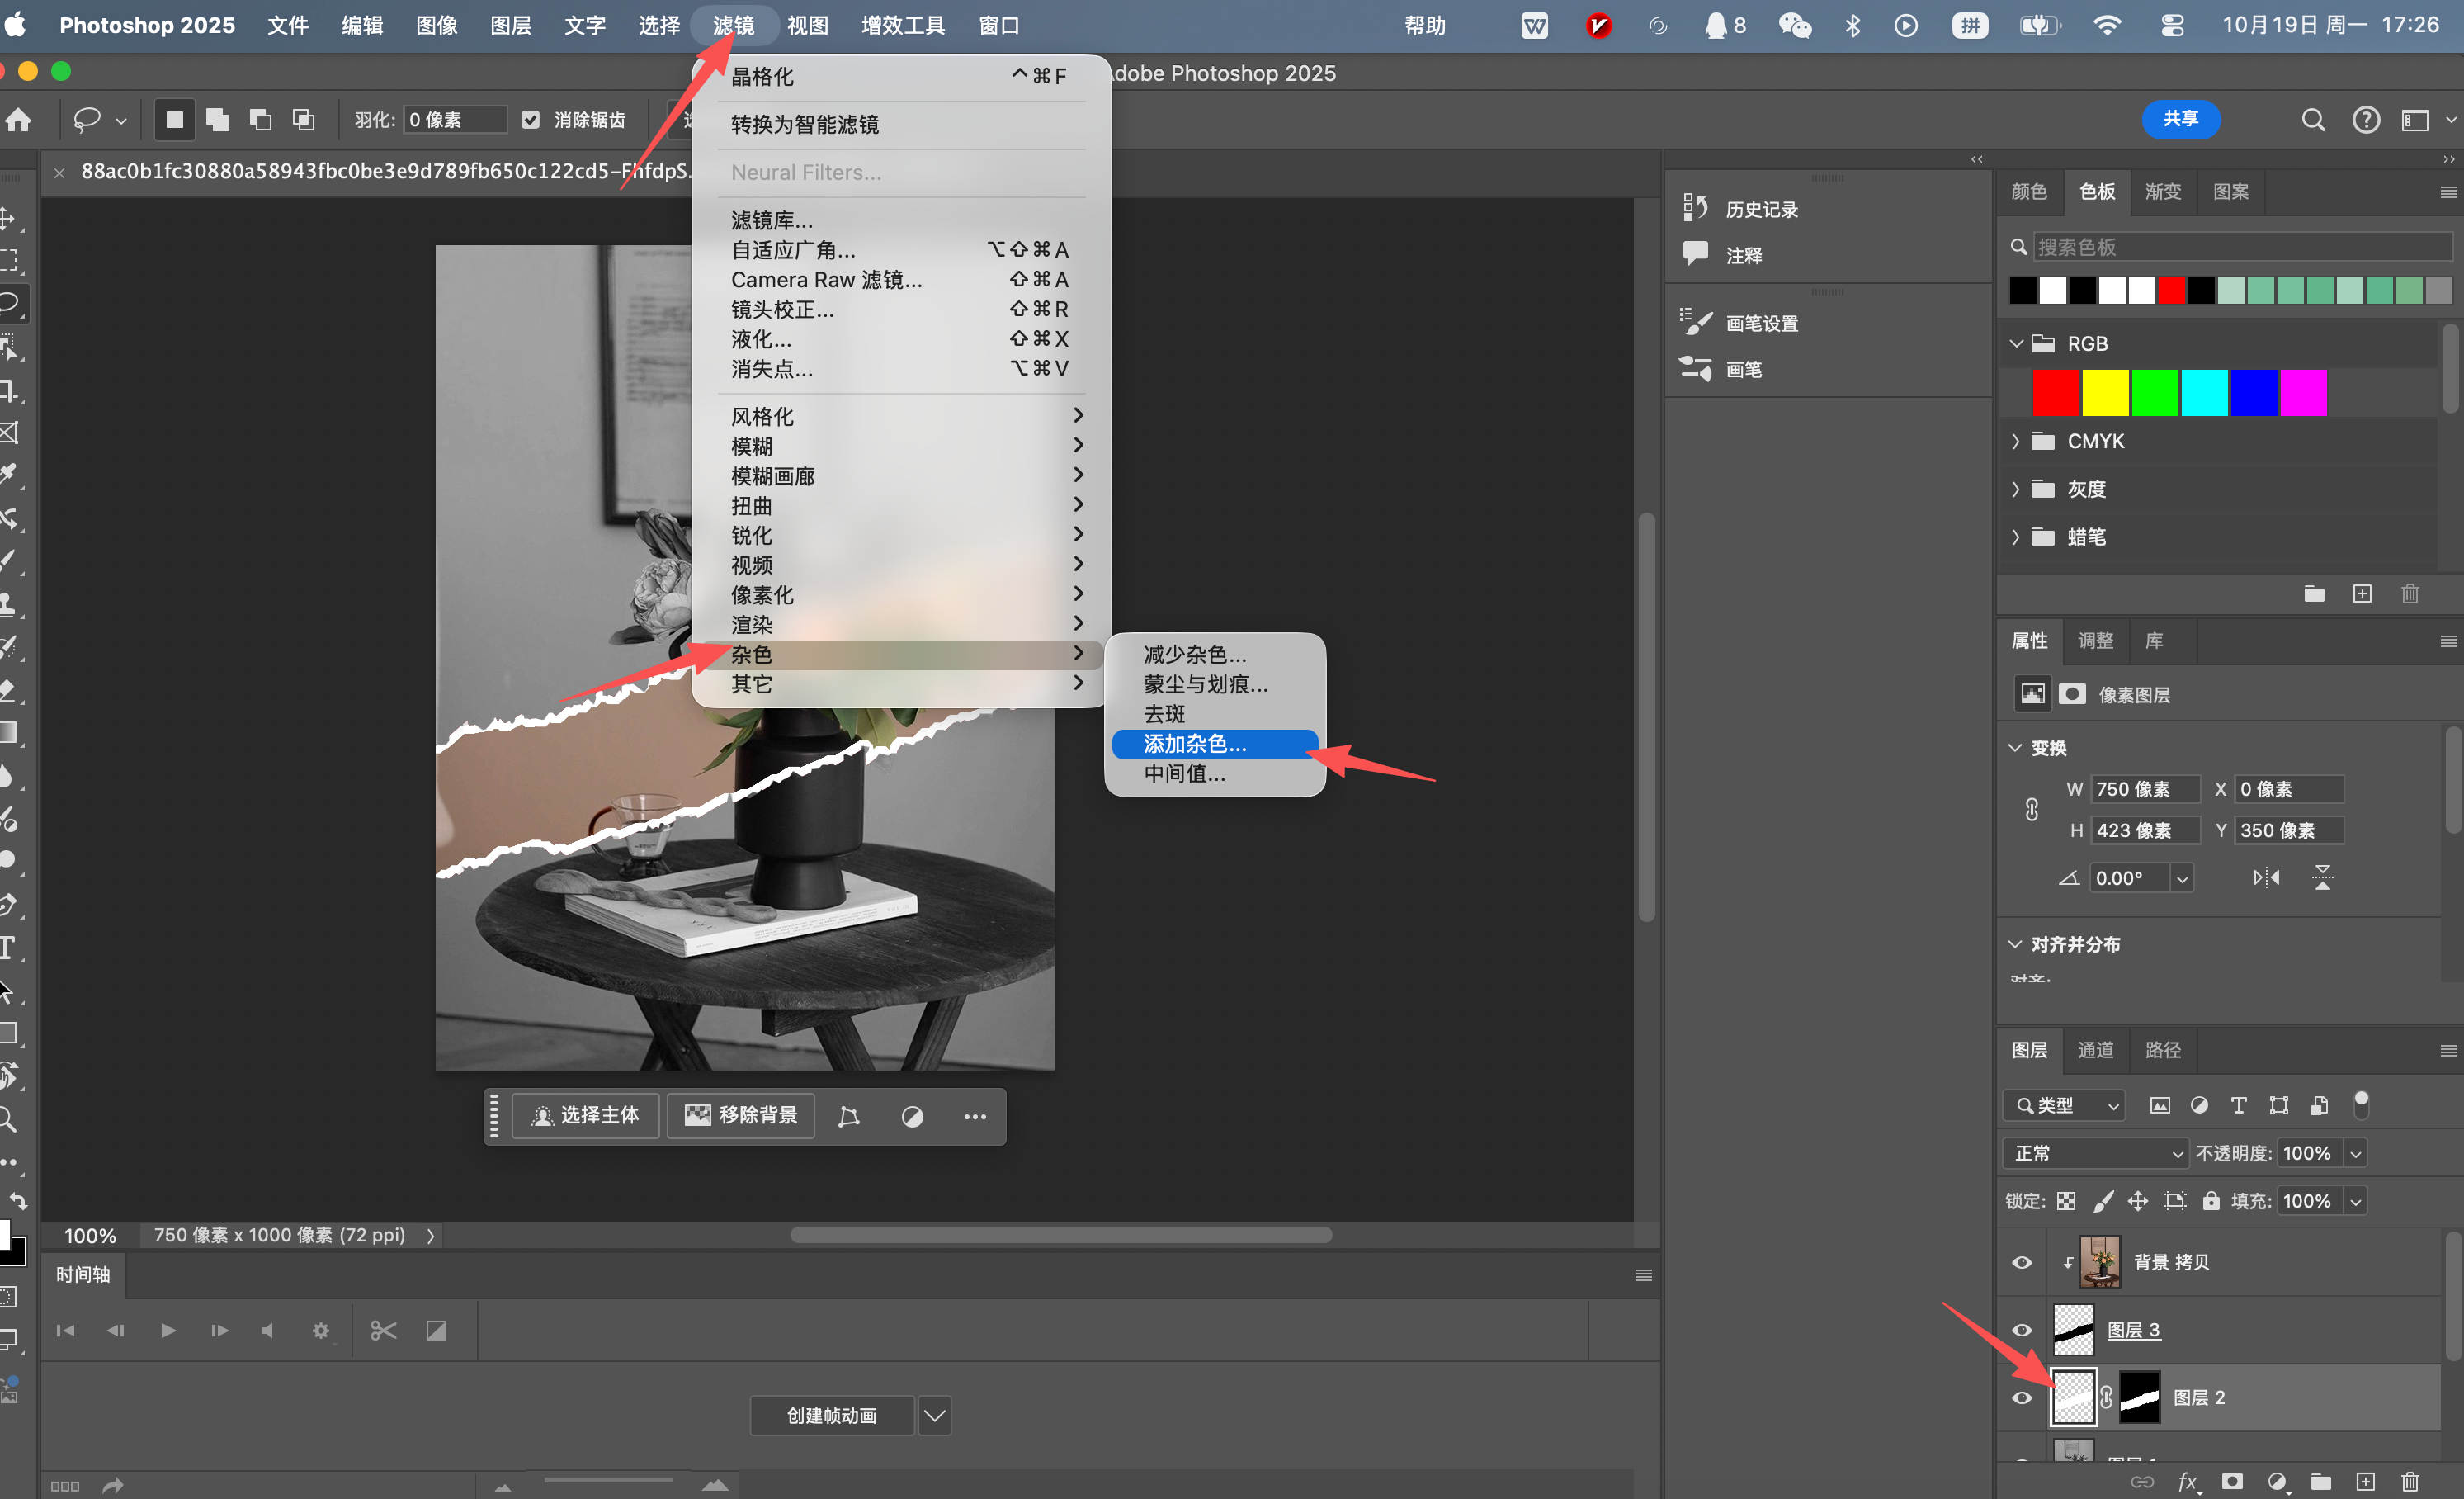Click the 选择主体 button
2464x1499 pixels.
coord(586,1115)
